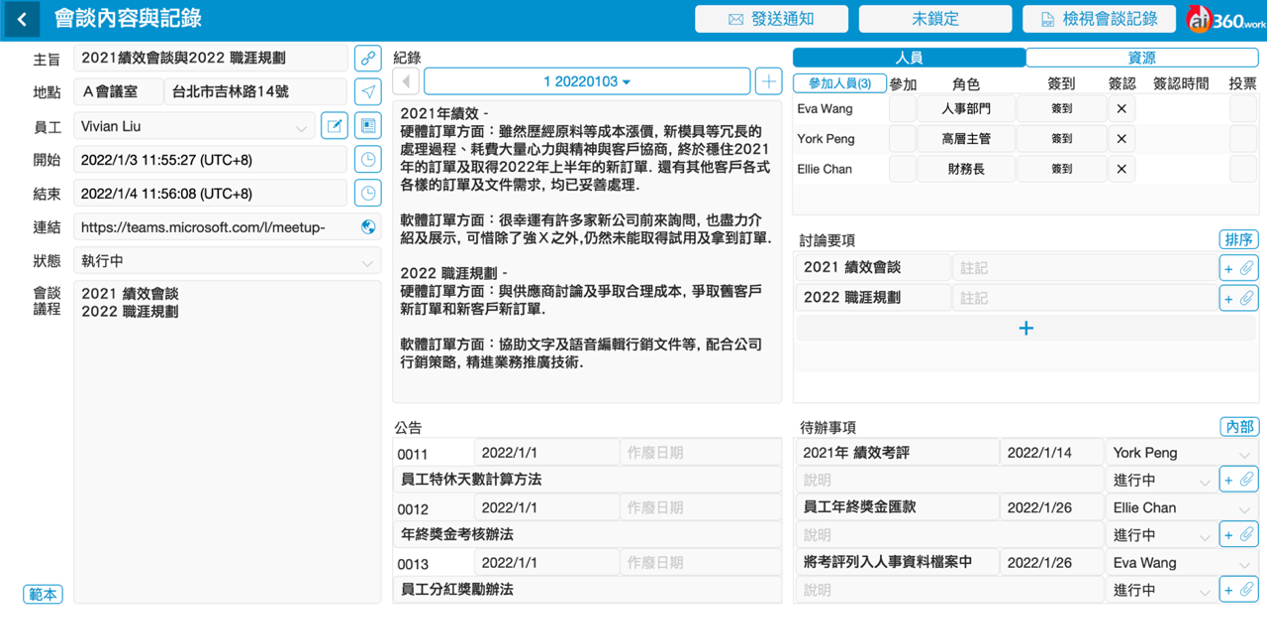The image size is (1271, 620).
Task: Toggle the 參加 checkbox for Eva Wang
Action: coord(902,109)
